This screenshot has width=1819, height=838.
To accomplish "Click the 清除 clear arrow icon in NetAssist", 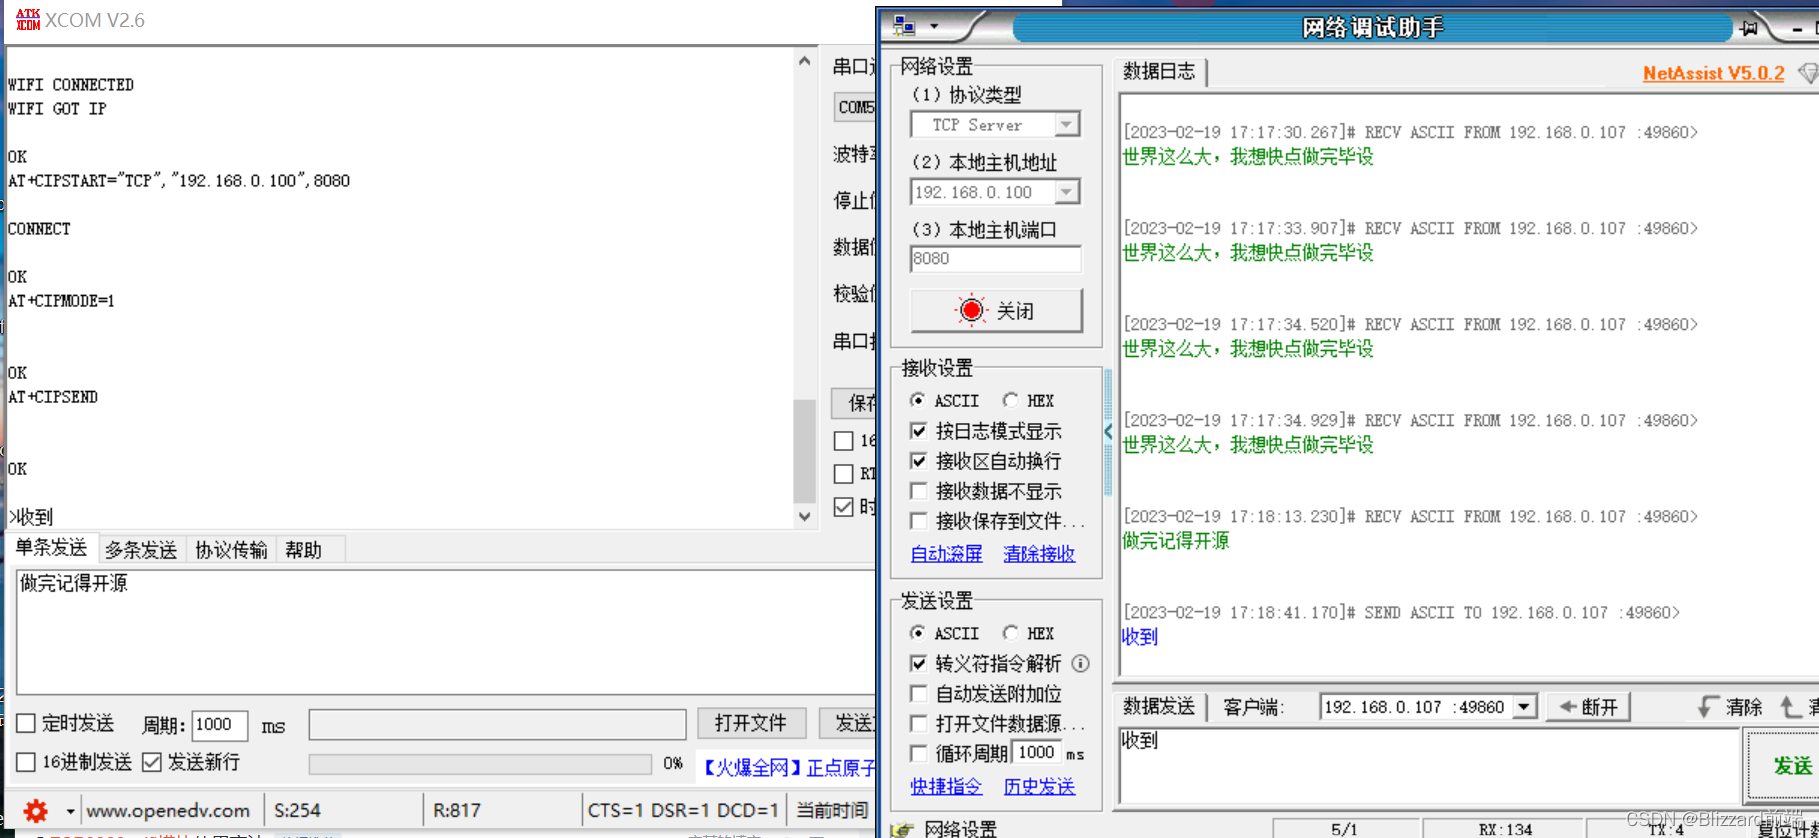I will pyautogui.click(x=1709, y=707).
